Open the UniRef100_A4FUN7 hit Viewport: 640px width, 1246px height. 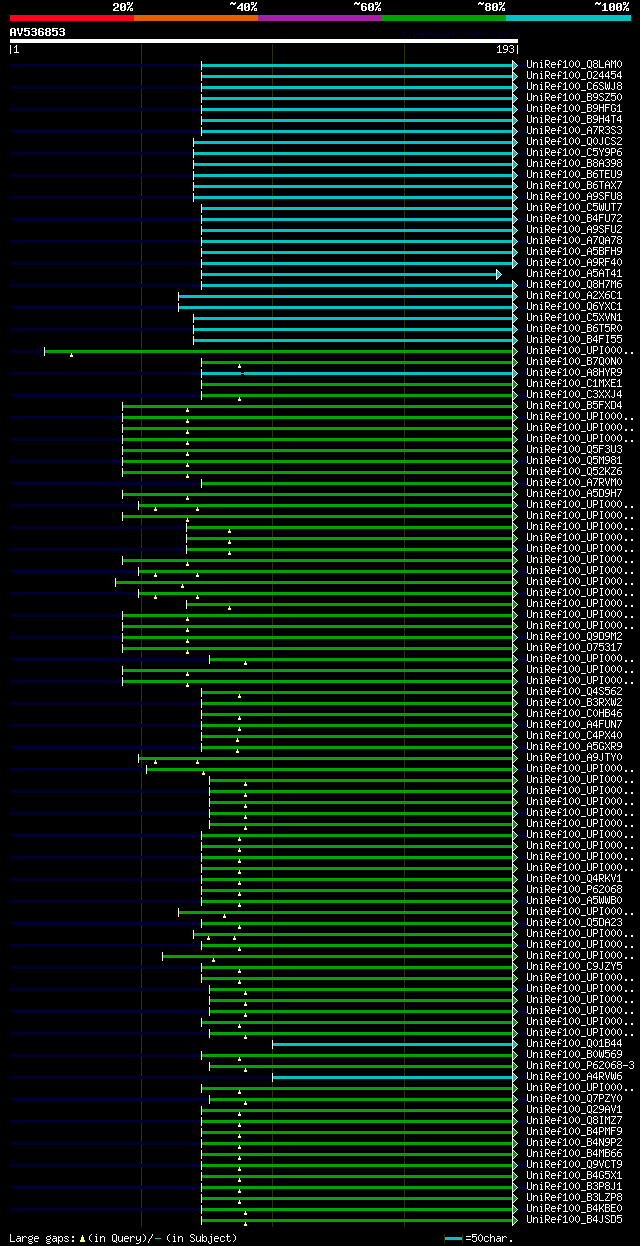574,724
